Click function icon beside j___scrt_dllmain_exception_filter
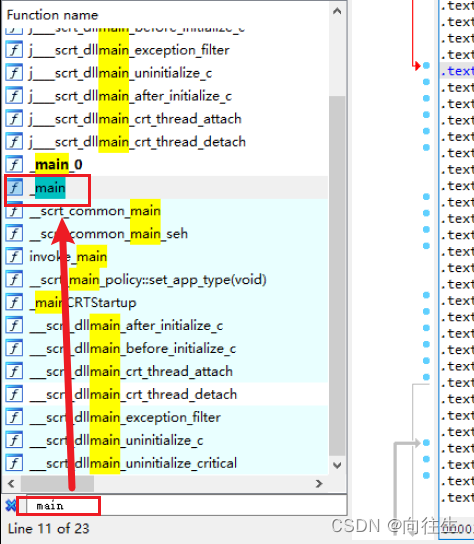This screenshot has width=474, height=544. pos(14,50)
